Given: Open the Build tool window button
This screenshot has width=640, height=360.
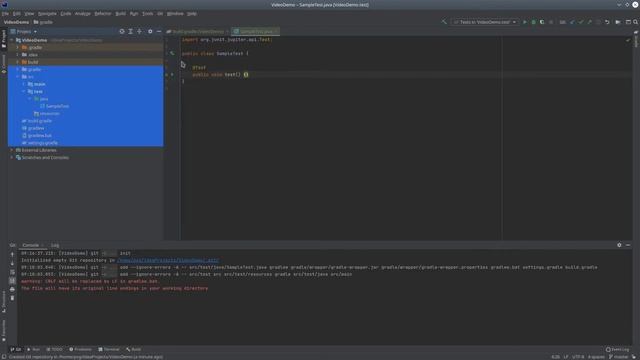Looking at the screenshot, I should pyautogui.click(x=133, y=349).
